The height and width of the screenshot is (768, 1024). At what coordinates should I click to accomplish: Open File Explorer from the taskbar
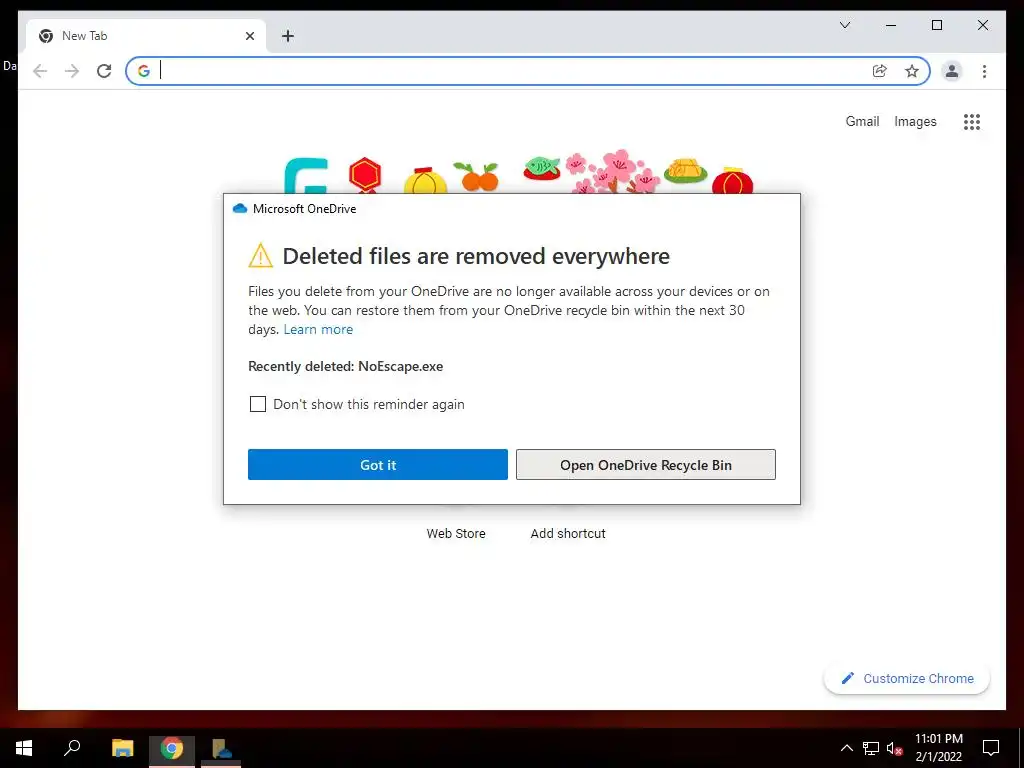point(122,748)
